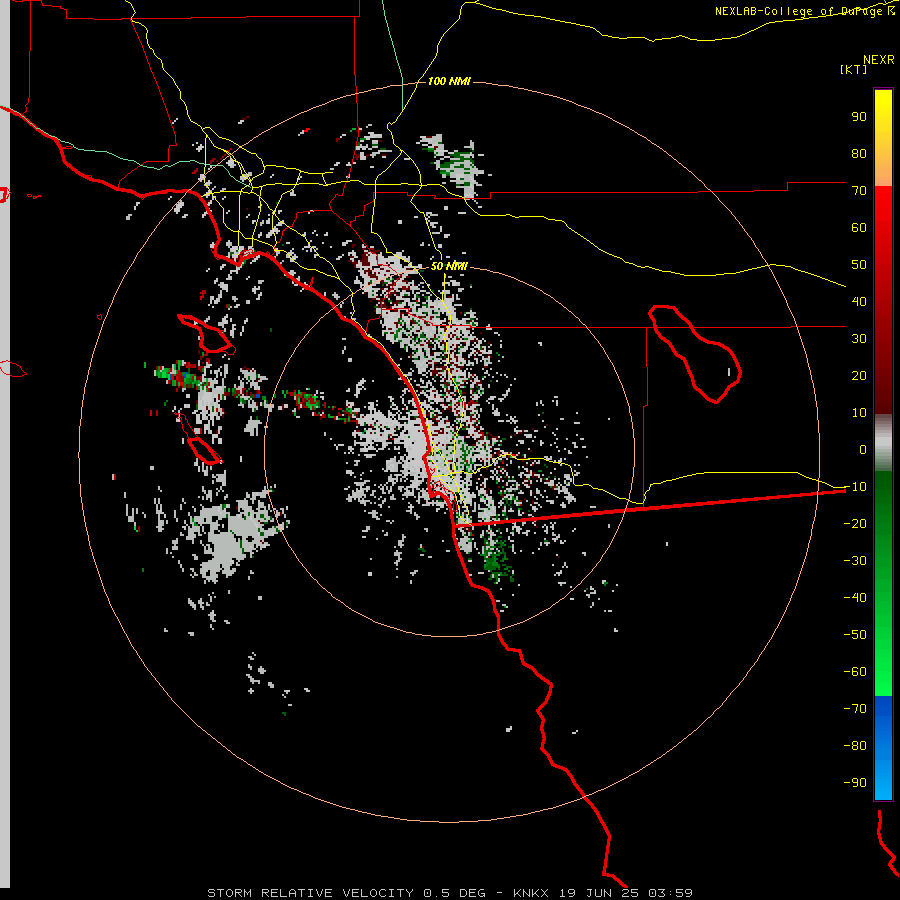The width and height of the screenshot is (900, 900).
Task: Click the 50 knot scale label
Action: (859, 265)
